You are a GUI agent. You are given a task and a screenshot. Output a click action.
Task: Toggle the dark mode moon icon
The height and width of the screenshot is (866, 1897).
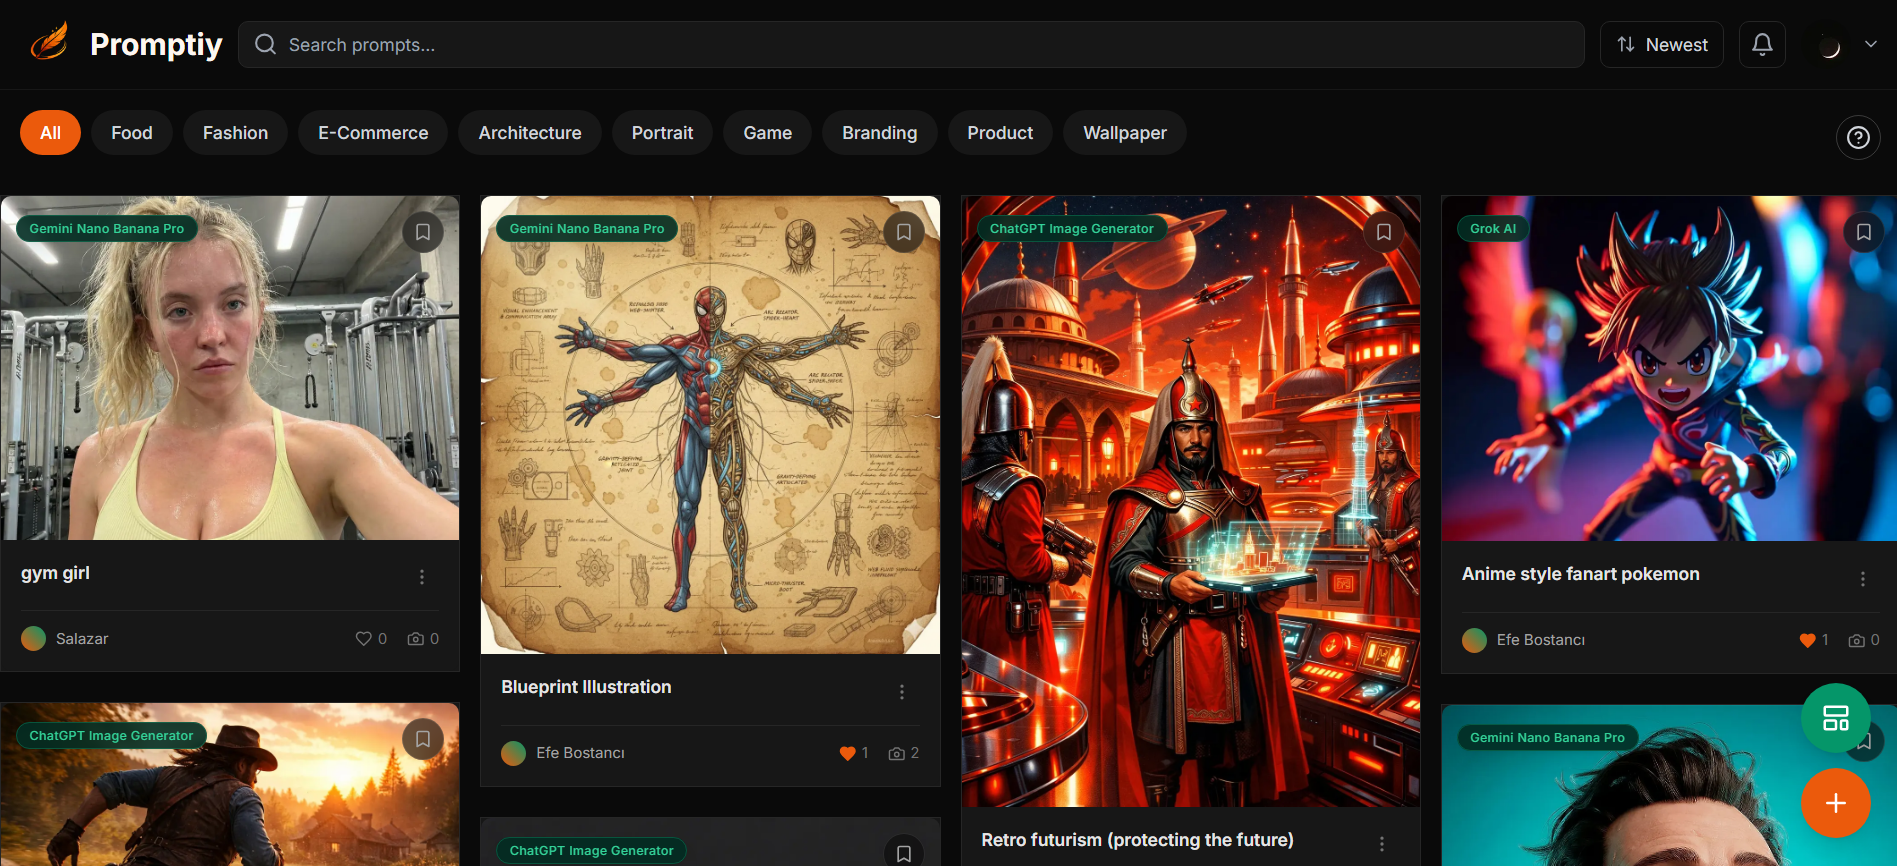[1829, 46]
